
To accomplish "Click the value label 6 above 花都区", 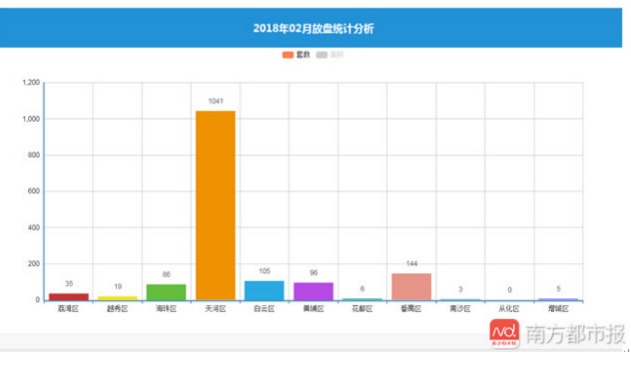I will tap(362, 289).
